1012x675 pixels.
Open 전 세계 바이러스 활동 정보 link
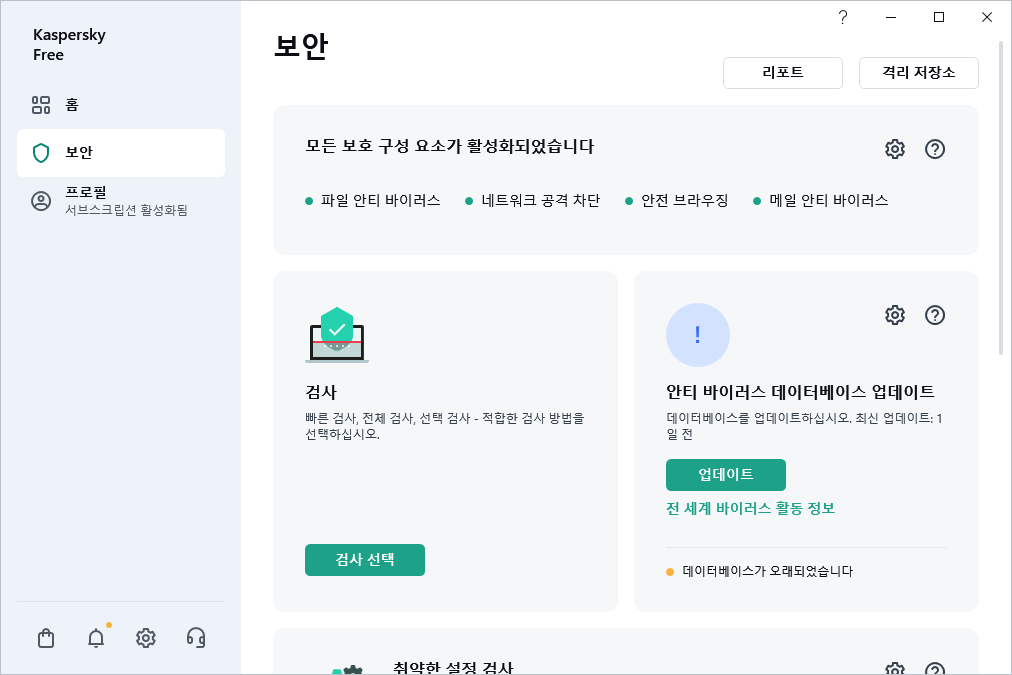[750, 508]
